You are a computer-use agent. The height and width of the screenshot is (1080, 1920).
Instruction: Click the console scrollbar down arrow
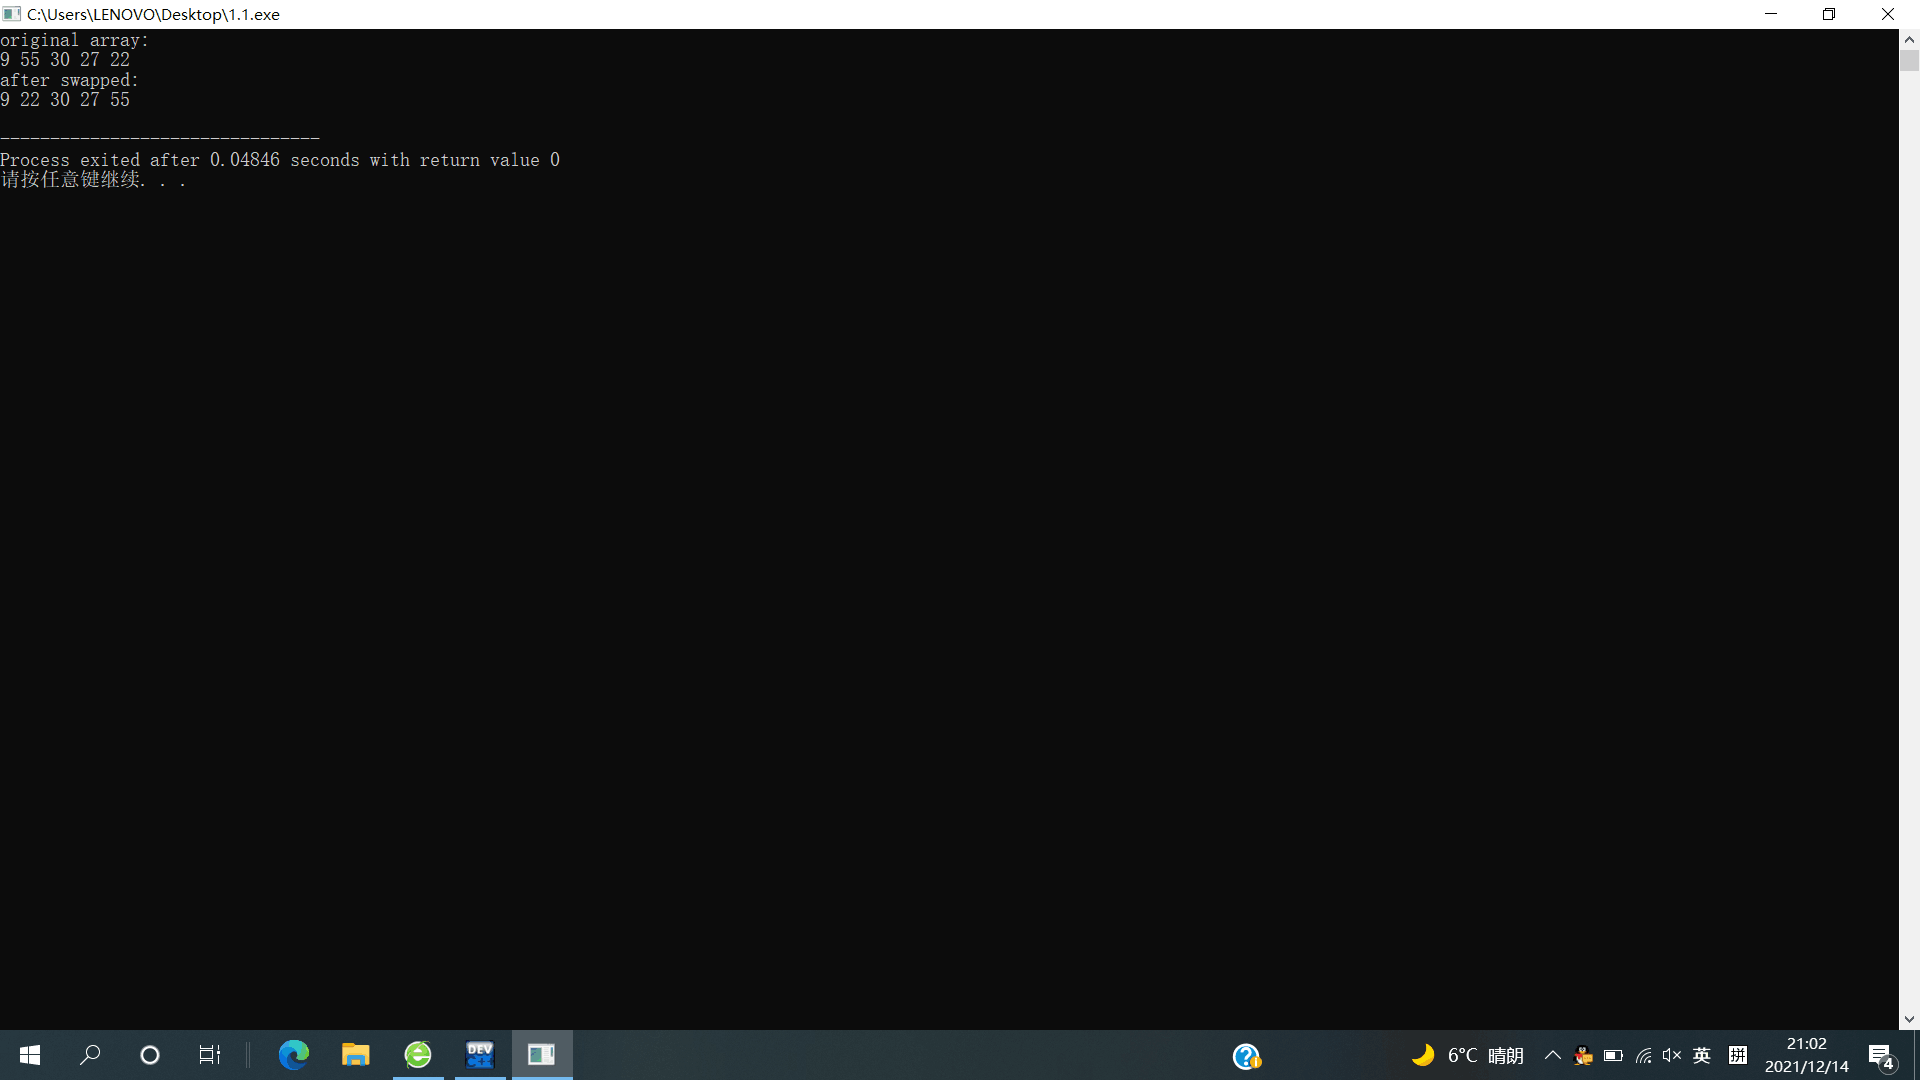1909,1020
